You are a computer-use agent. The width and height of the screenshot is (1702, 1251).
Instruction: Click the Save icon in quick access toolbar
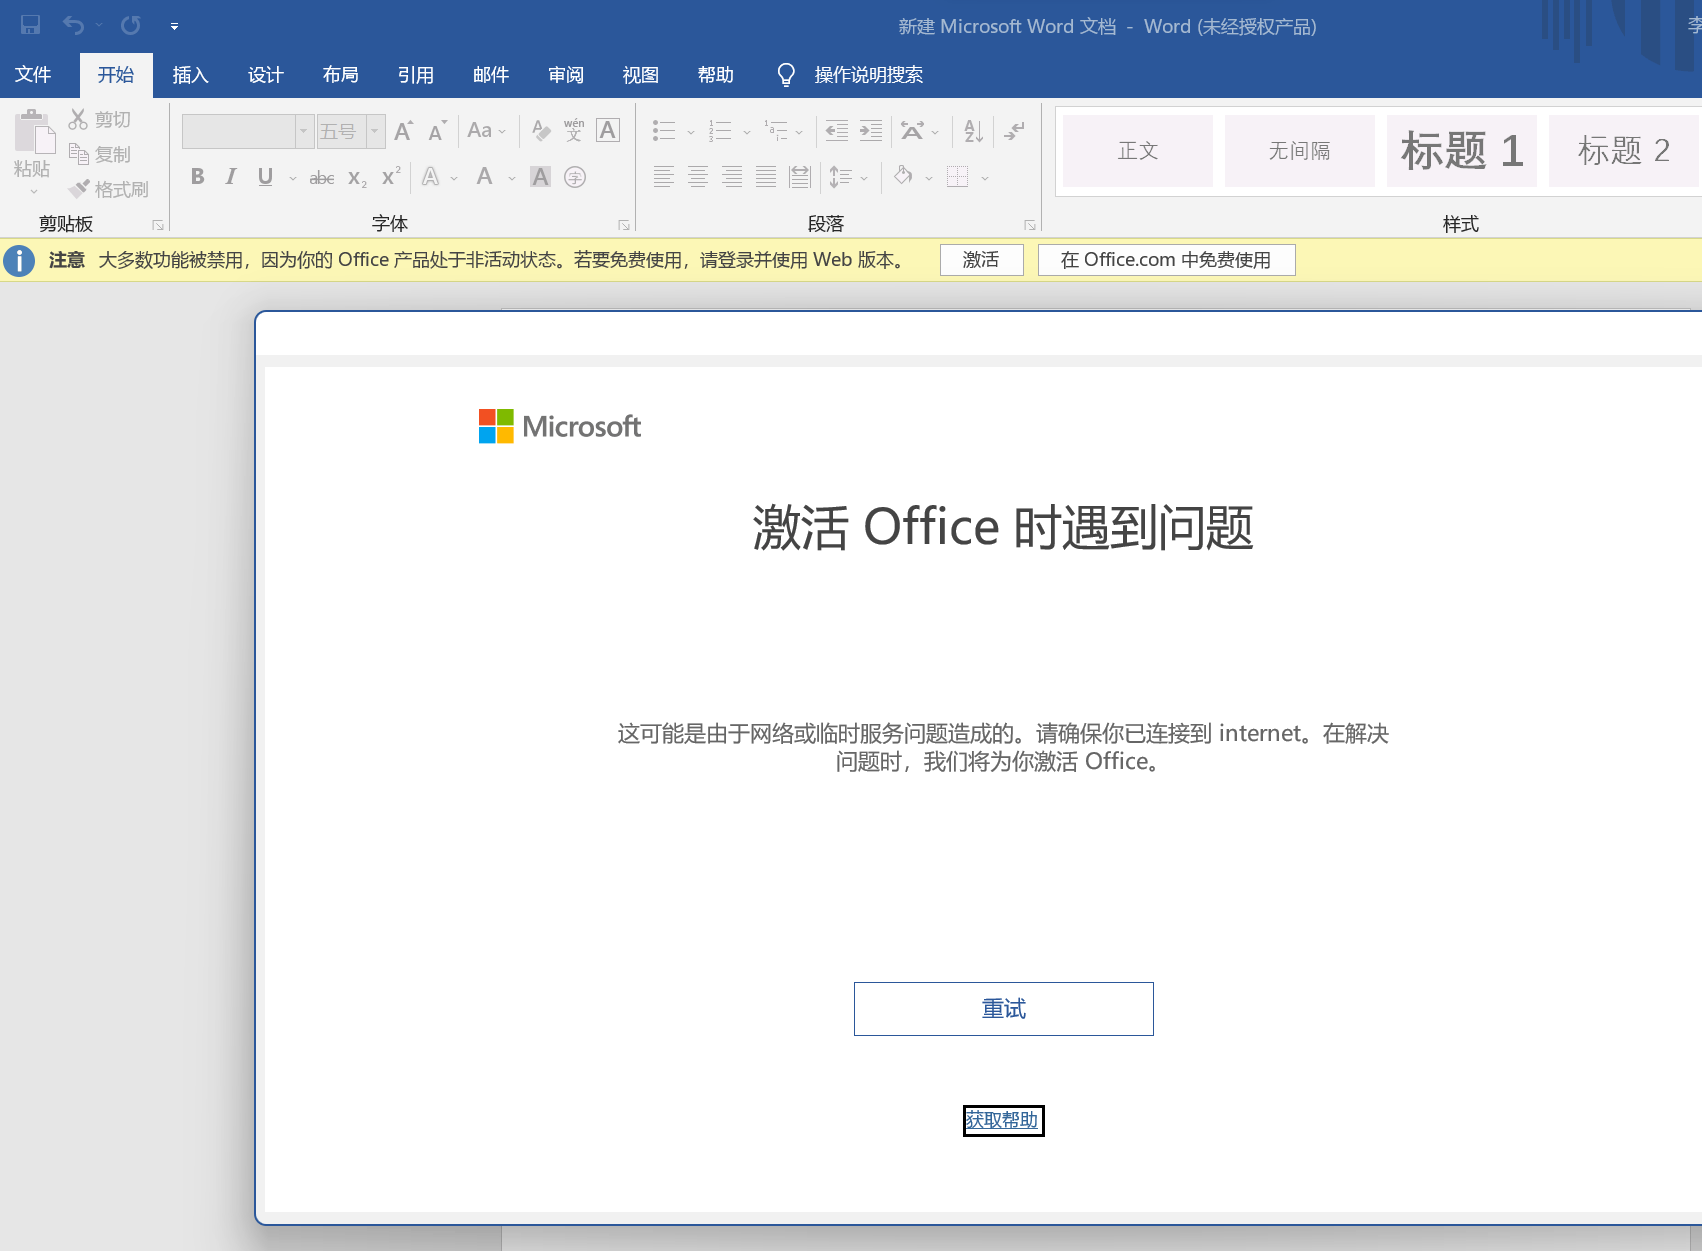(x=31, y=25)
